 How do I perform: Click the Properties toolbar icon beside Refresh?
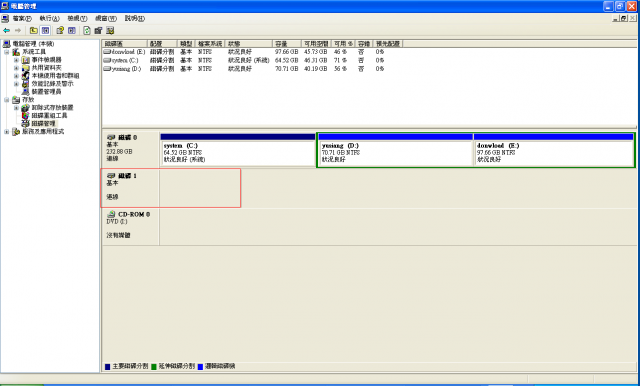point(98,31)
